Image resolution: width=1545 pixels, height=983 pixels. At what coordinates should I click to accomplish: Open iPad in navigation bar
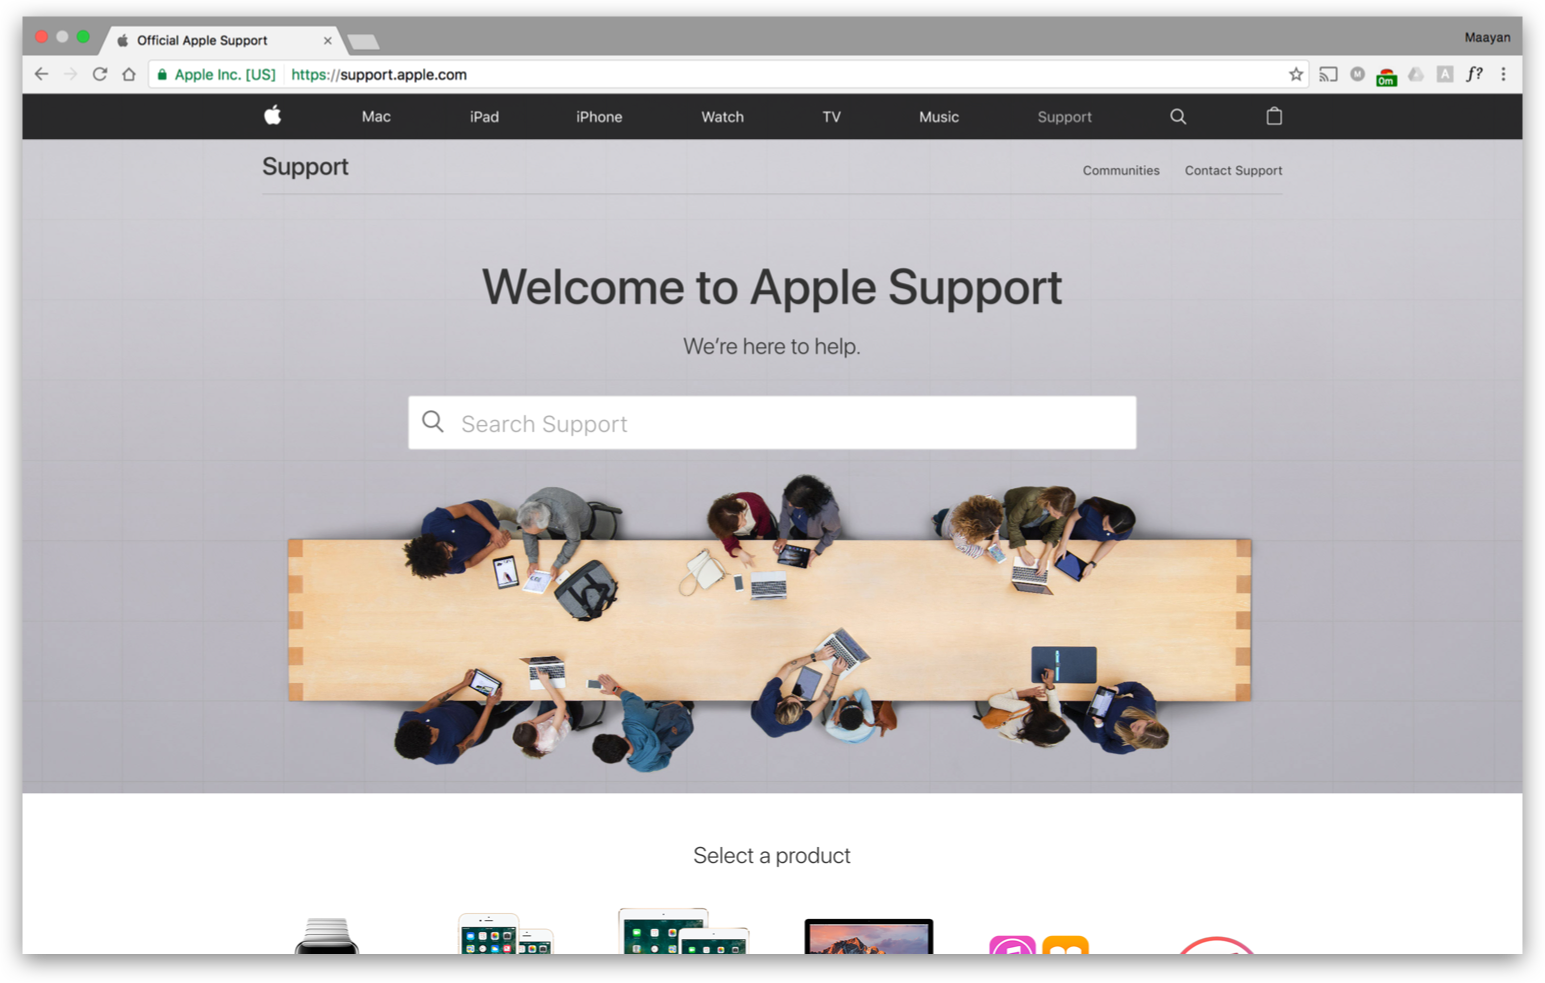(484, 117)
